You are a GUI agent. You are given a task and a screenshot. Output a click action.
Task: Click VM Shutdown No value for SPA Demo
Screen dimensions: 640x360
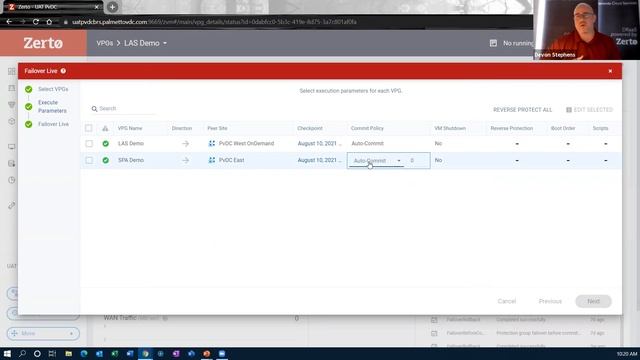(438, 160)
